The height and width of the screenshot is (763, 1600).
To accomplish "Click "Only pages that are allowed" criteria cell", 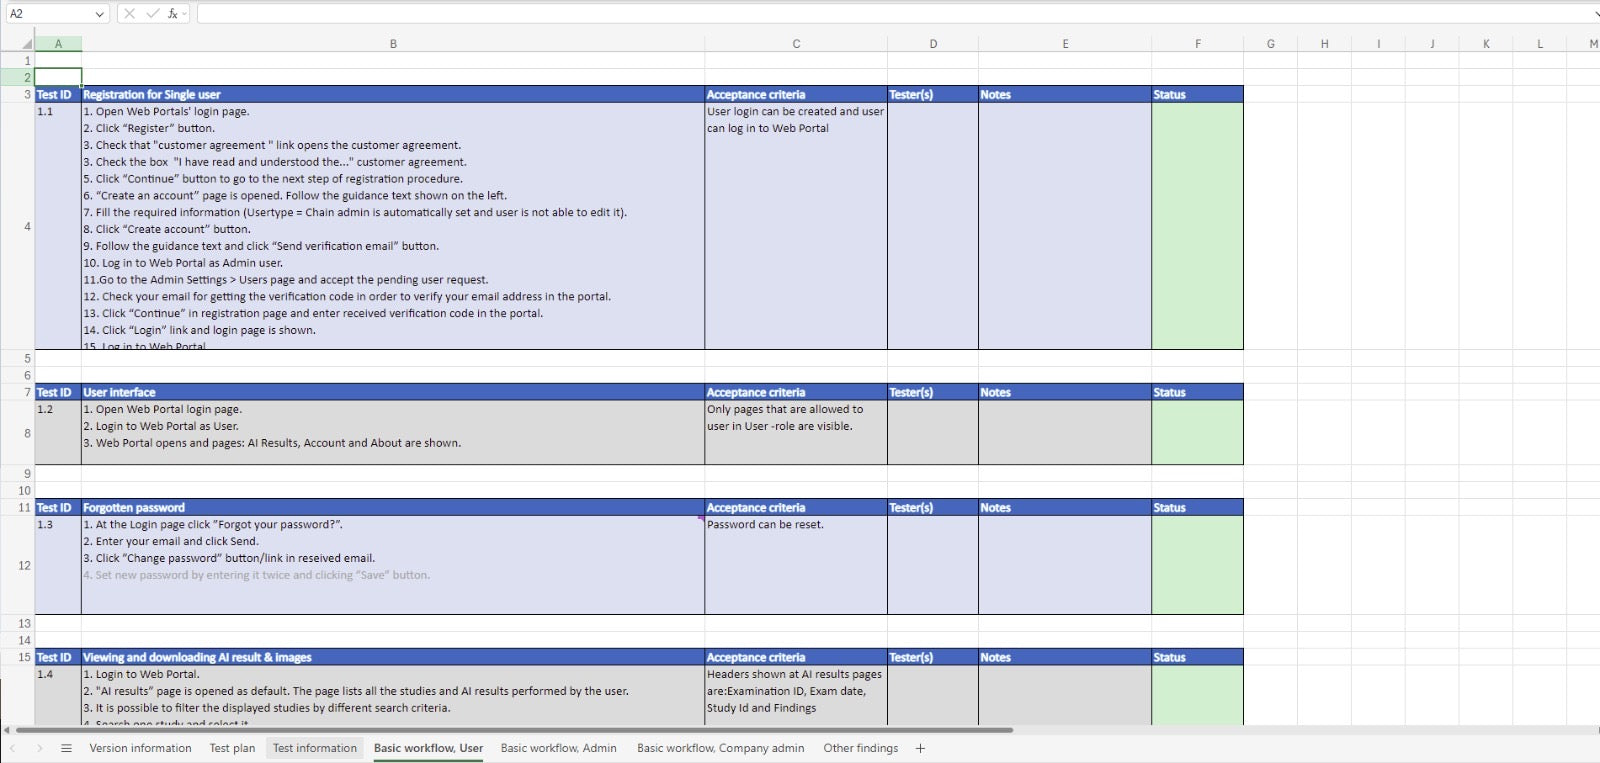I will click(x=796, y=433).
